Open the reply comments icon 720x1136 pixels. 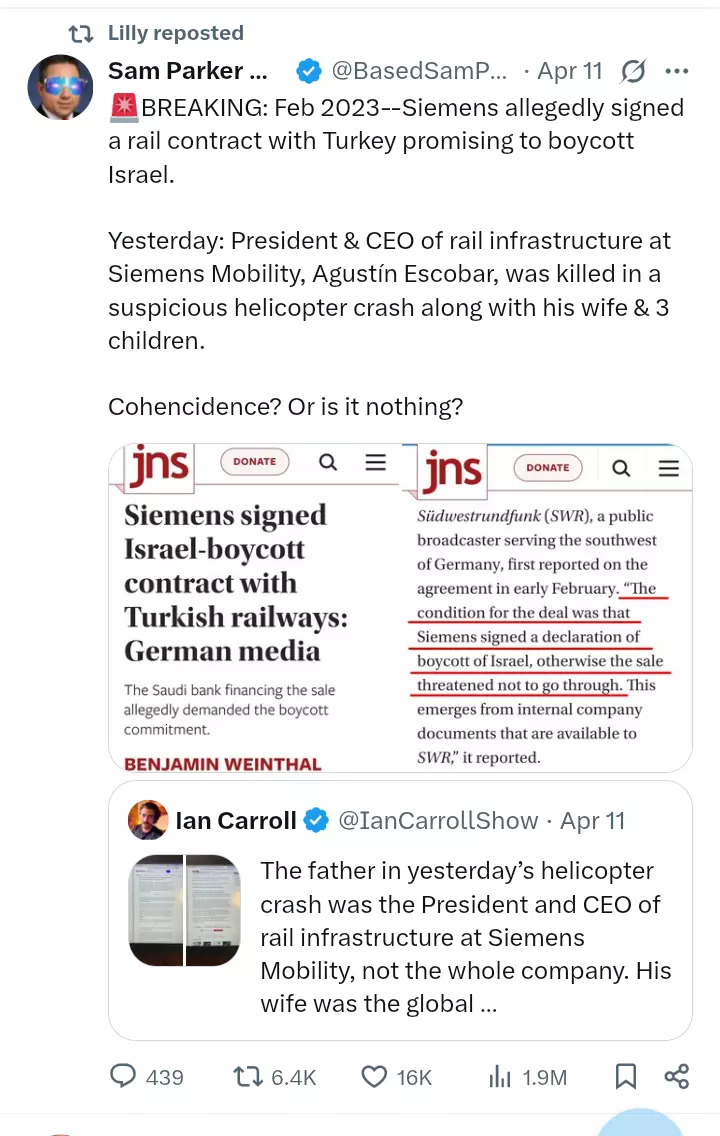[x=122, y=1075]
